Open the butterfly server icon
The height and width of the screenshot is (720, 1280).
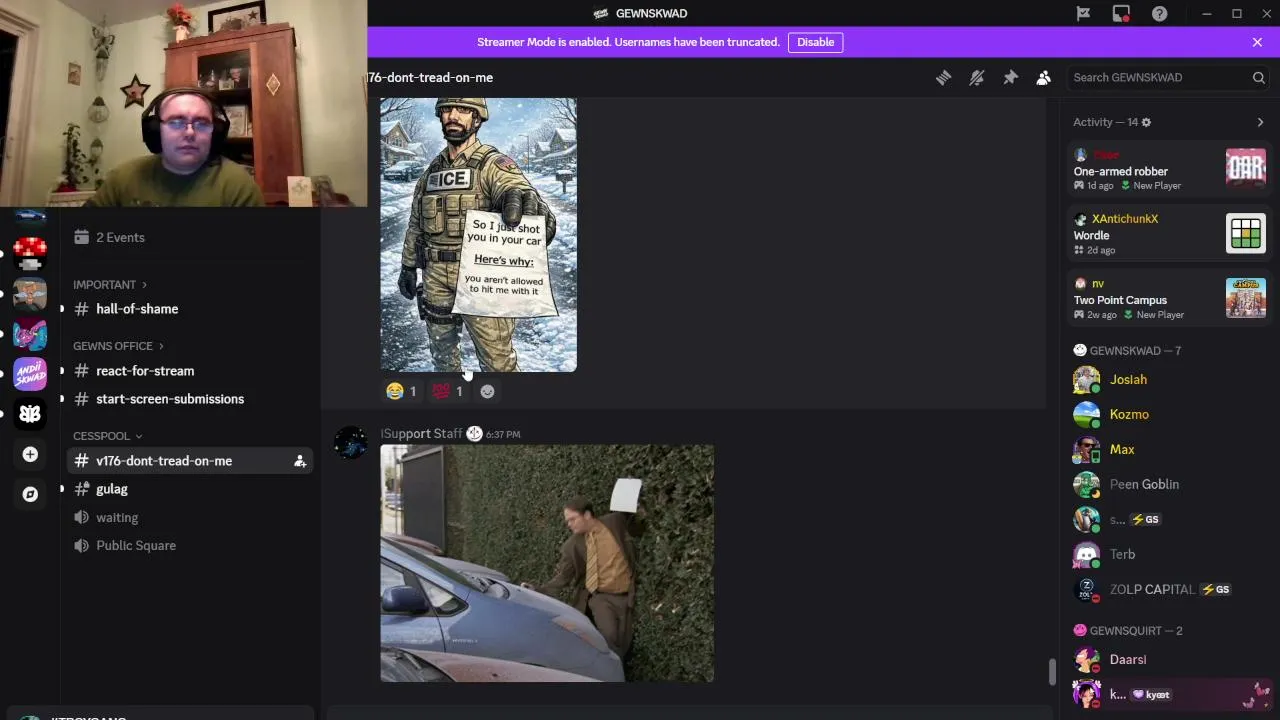pyautogui.click(x=30, y=413)
